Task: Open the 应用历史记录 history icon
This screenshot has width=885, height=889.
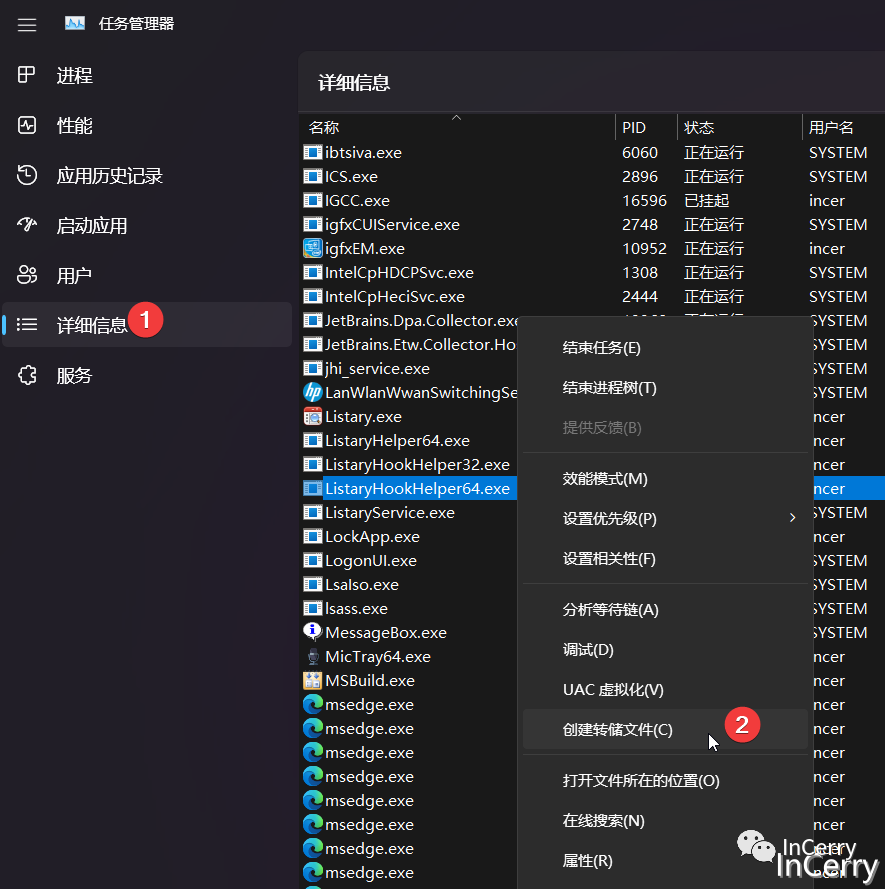Action: pyautogui.click(x=27, y=175)
